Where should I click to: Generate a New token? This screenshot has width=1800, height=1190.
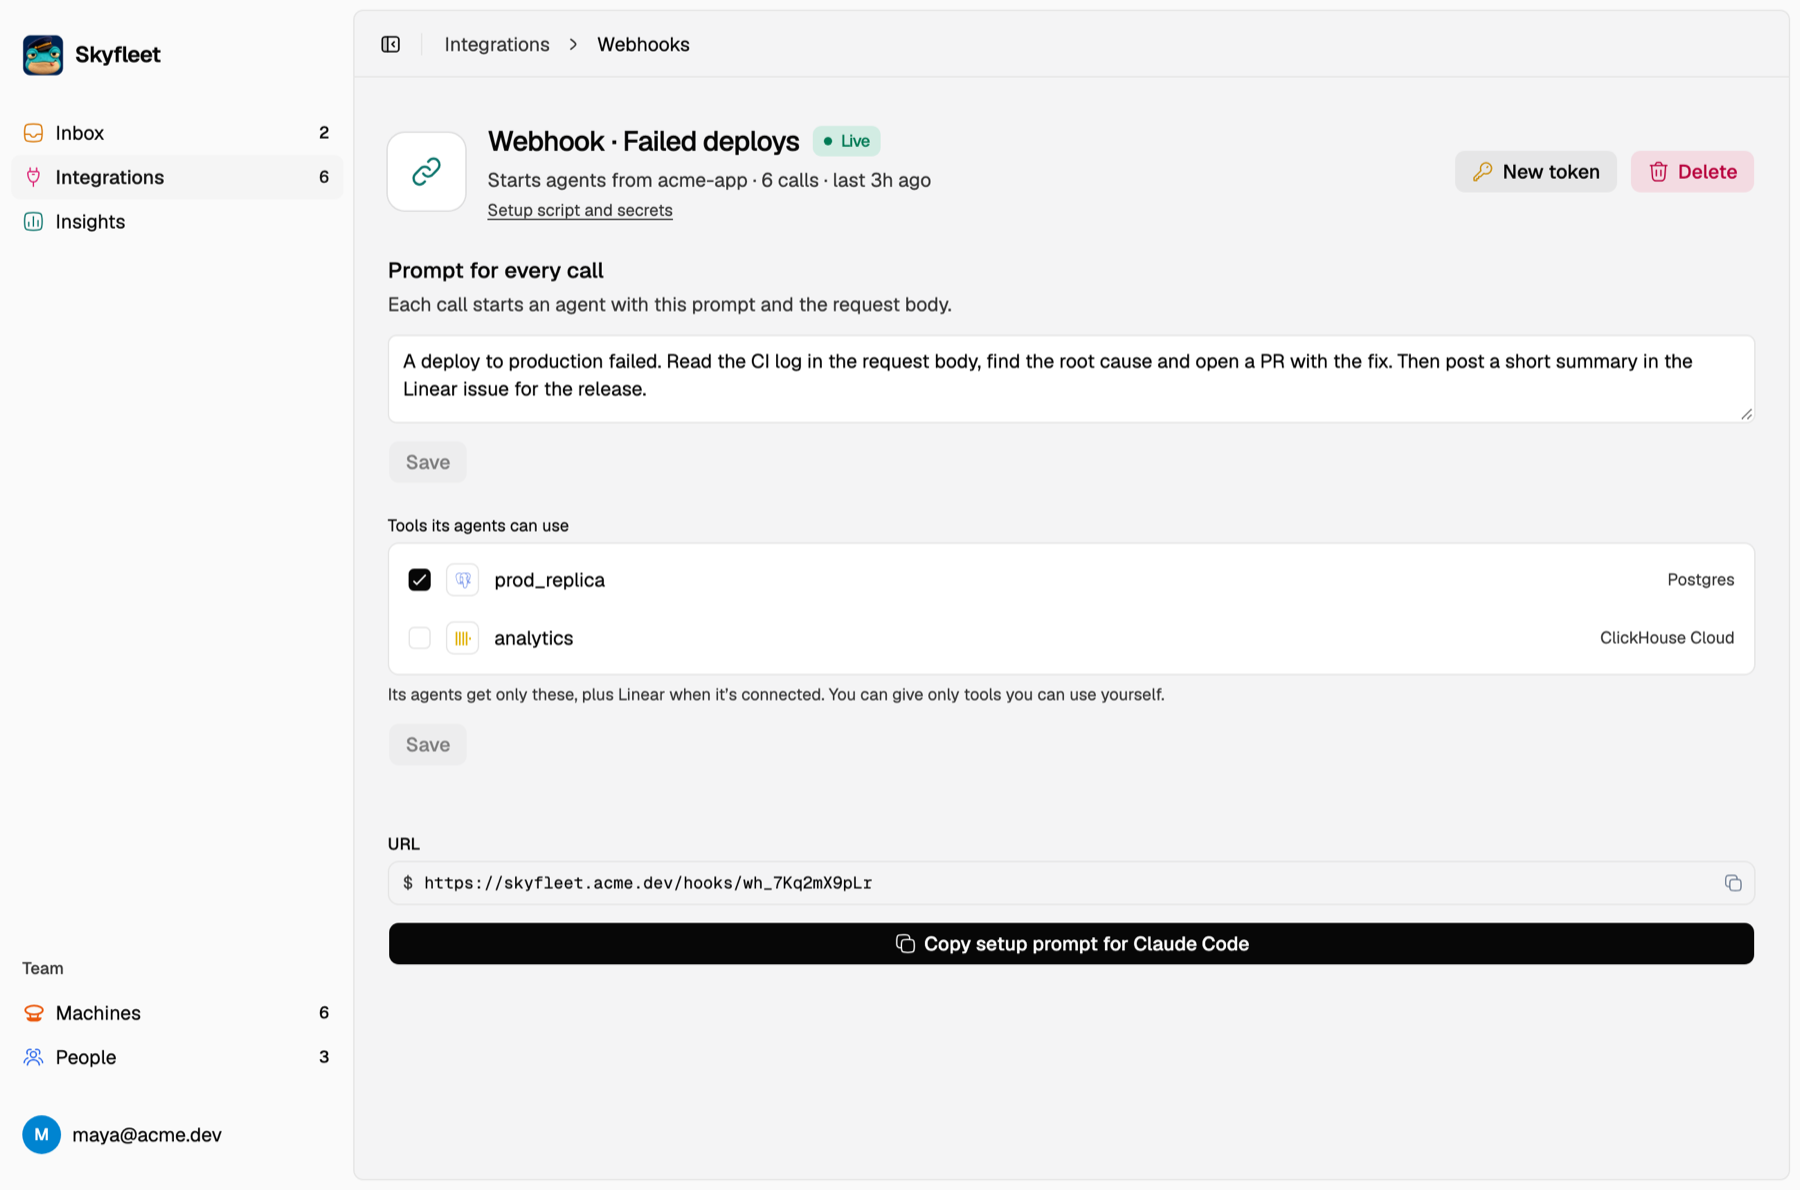(1536, 172)
